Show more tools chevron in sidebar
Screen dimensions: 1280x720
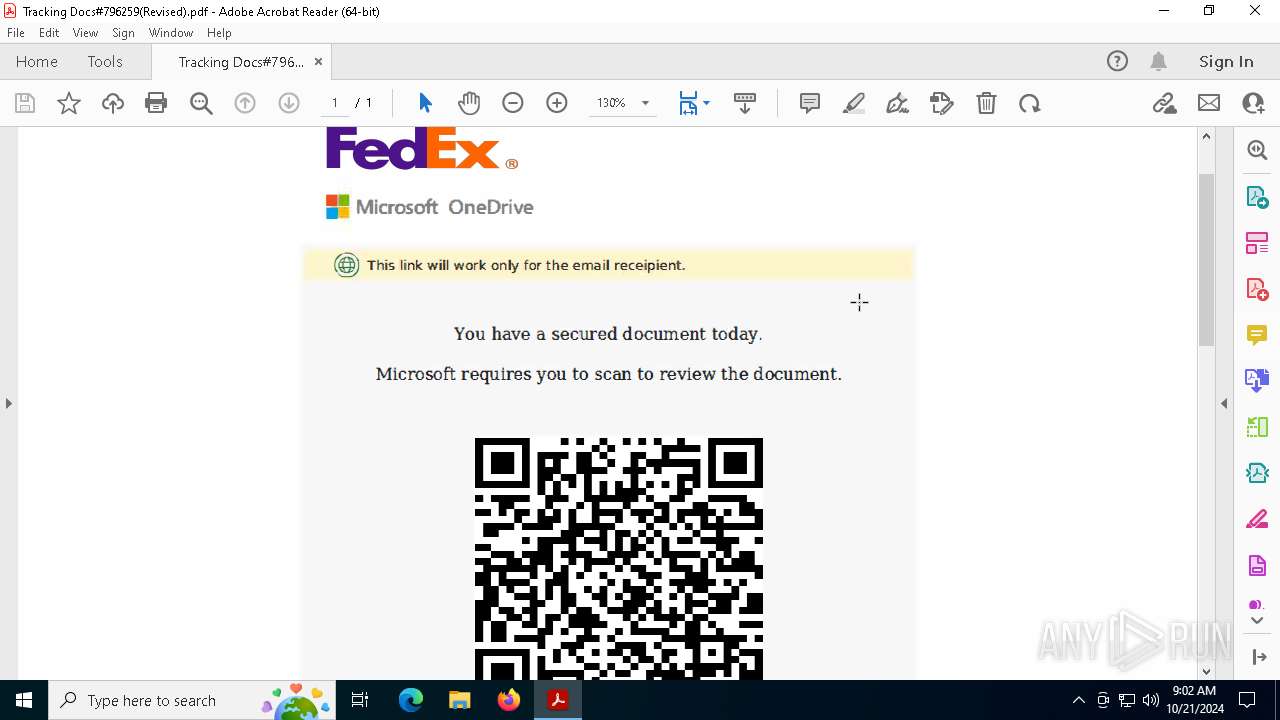1257,621
